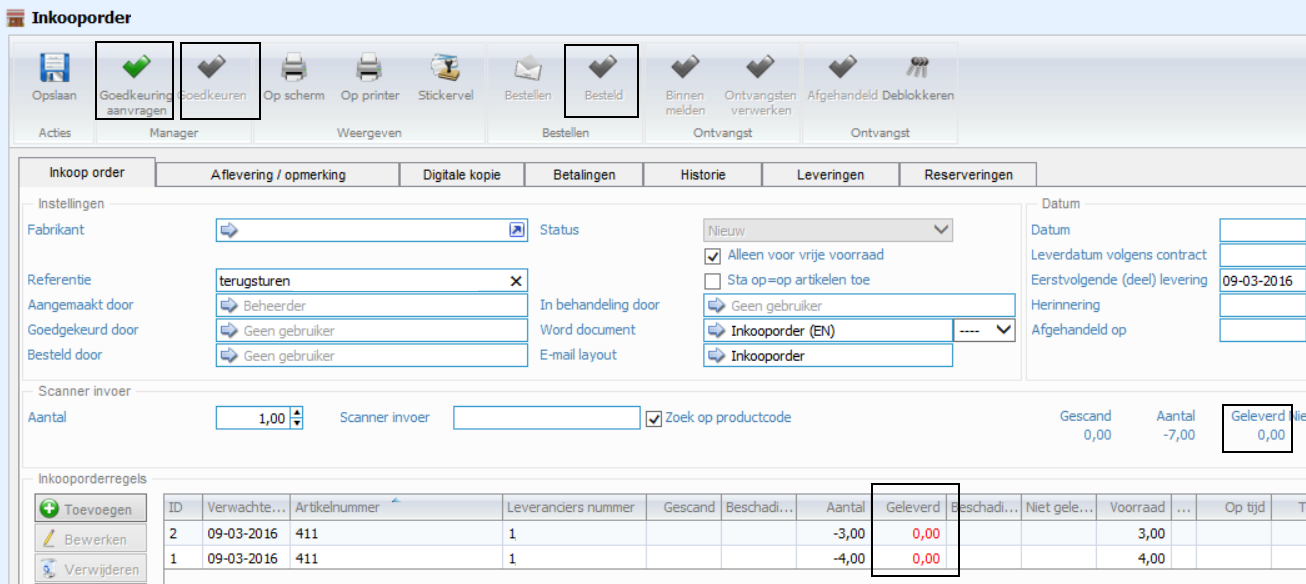Sort by Artikelnummer column header
Image resolution: width=1306 pixels, height=584 pixels.
pyautogui.click(x=337, y=508)
